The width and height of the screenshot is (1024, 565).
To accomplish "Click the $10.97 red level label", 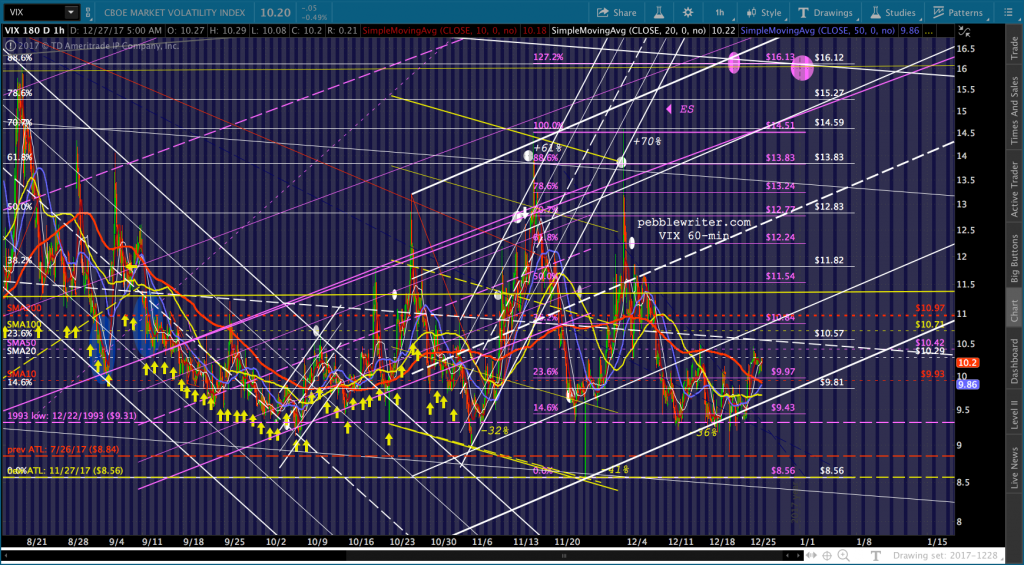I will [x=930, y=308].
